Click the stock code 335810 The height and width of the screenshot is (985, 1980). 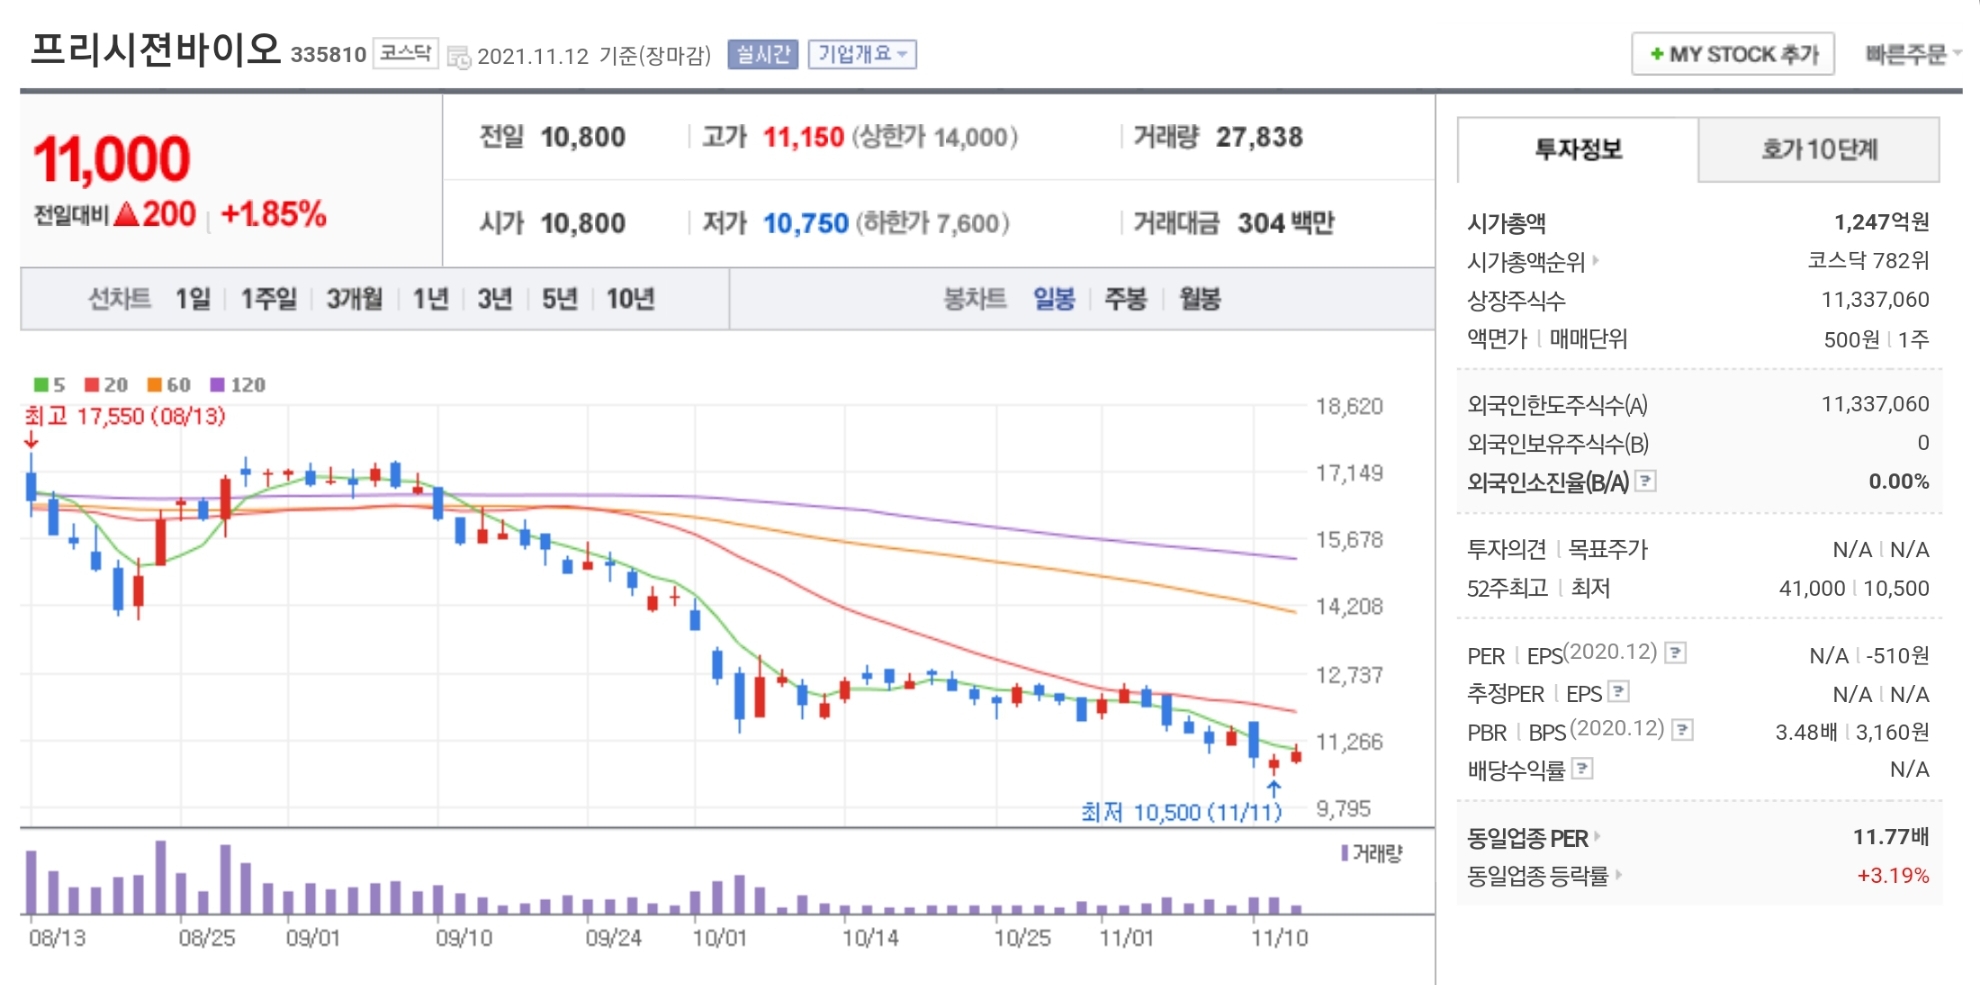point(328,54)
